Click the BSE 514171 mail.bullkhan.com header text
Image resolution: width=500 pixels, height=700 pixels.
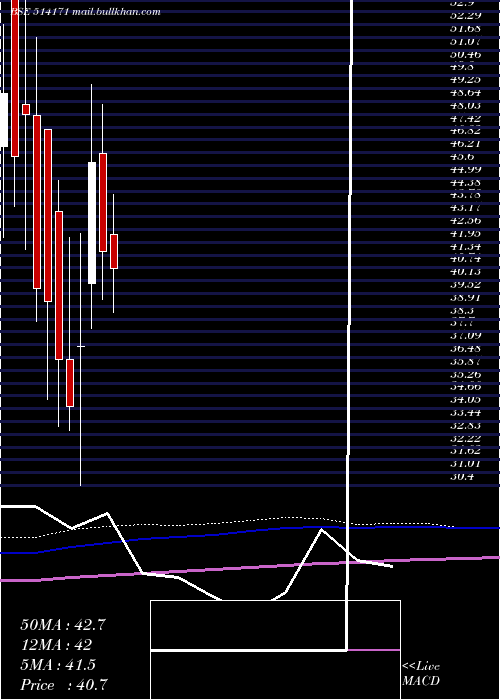point(86,12)
